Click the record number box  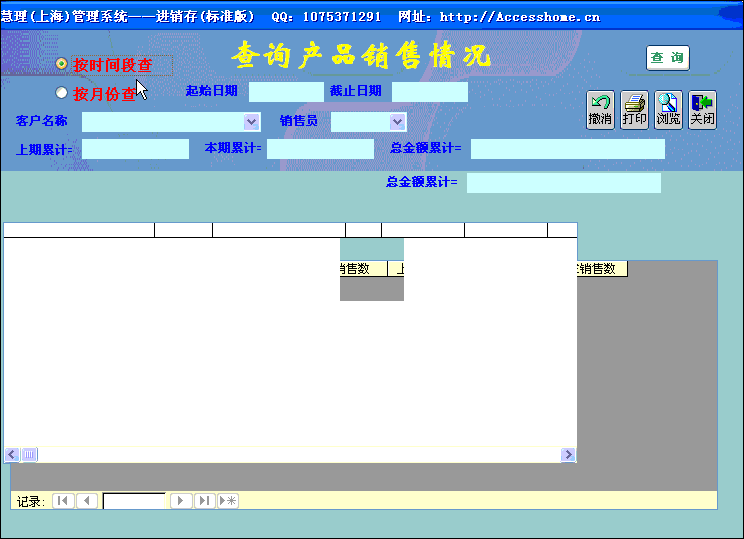point(134,501)
